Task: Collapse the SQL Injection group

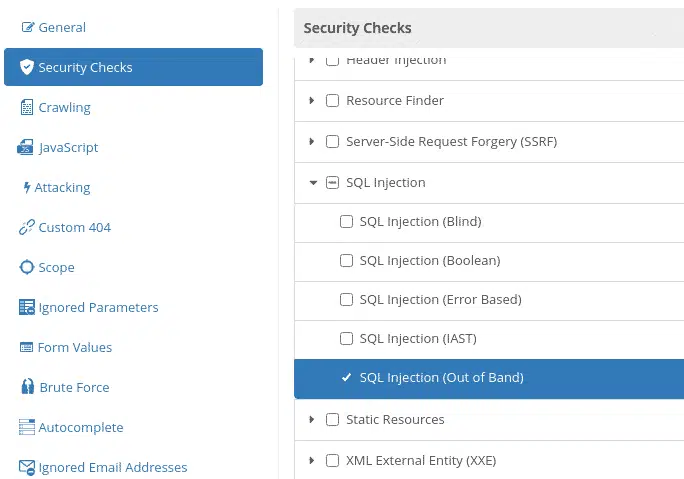Action: (x=313, y=183)
